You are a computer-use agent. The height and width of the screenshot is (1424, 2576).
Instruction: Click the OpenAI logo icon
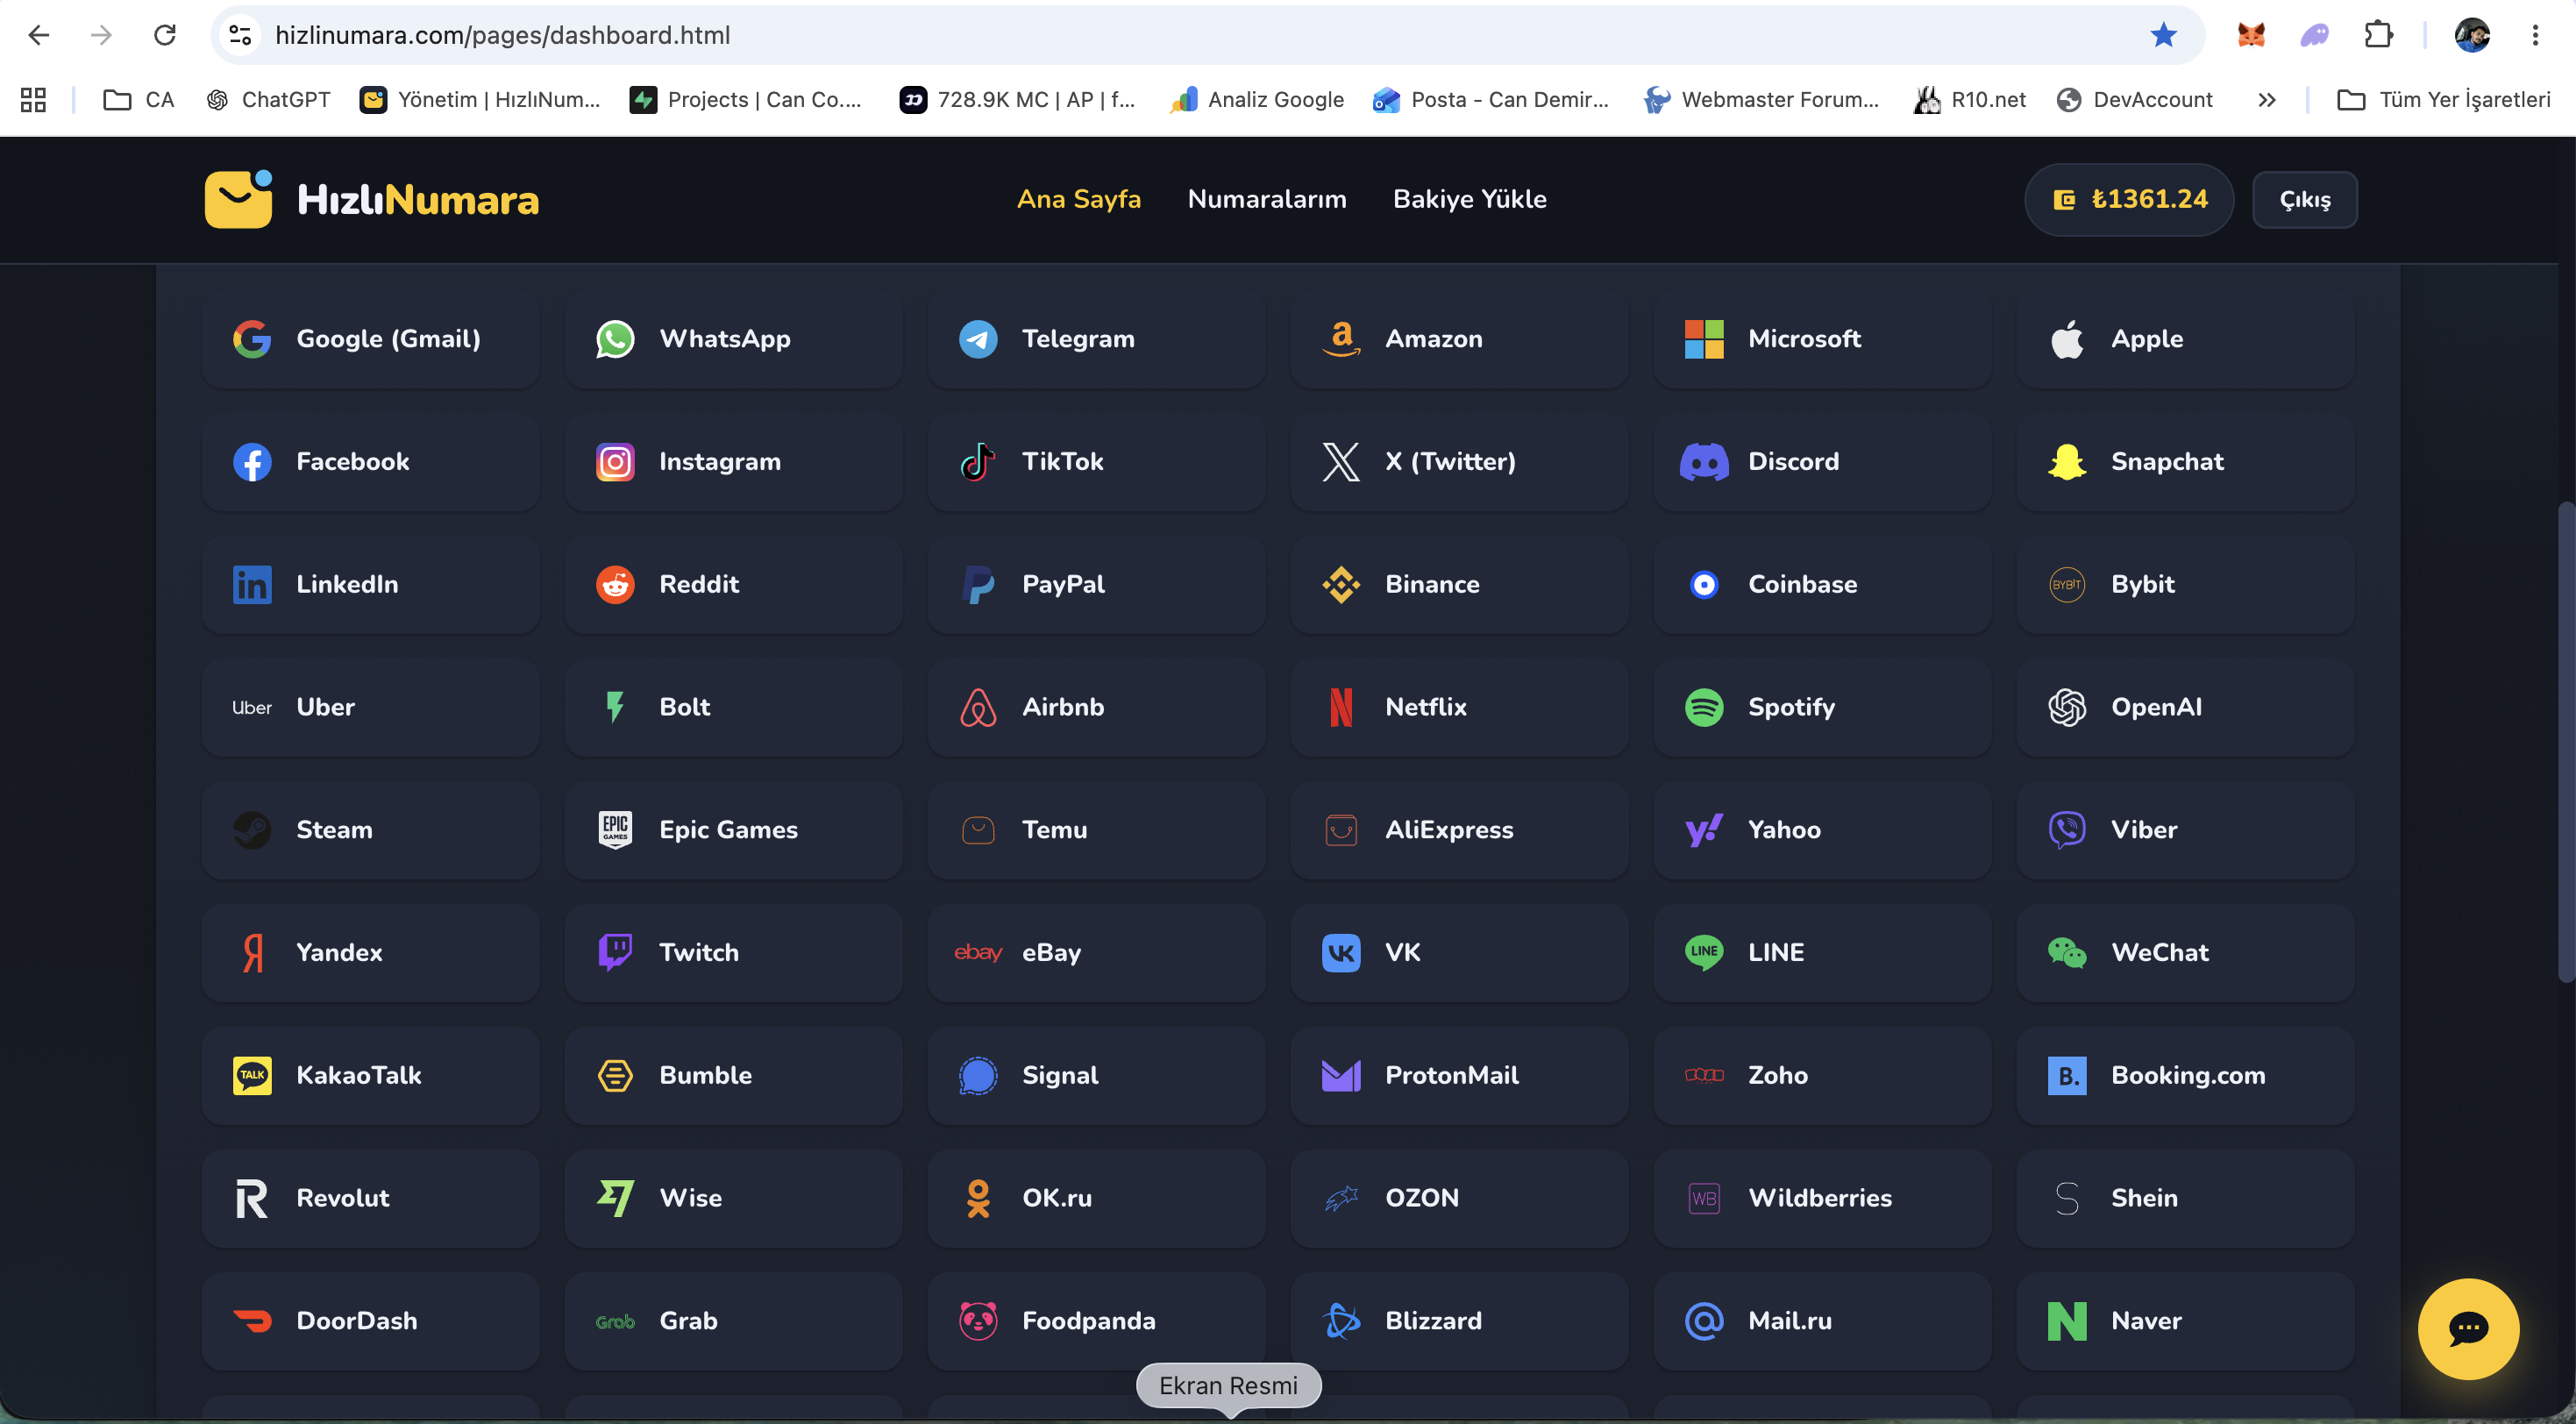point(2067,708)
